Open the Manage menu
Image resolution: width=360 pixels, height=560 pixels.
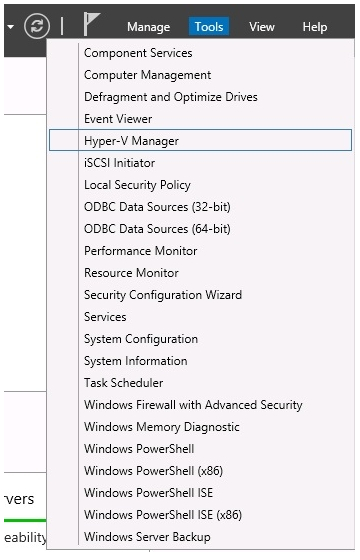pyautogui.click(x=149, y=27)
